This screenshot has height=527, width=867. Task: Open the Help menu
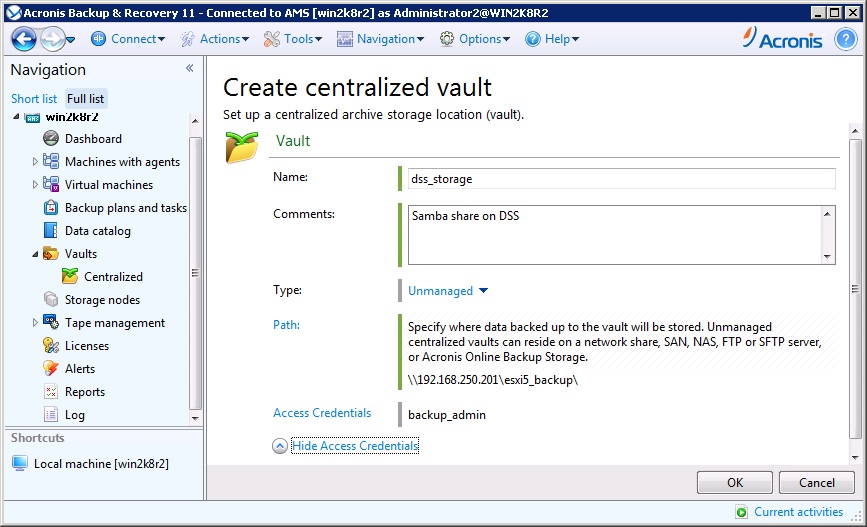click(x=561, y=39)
